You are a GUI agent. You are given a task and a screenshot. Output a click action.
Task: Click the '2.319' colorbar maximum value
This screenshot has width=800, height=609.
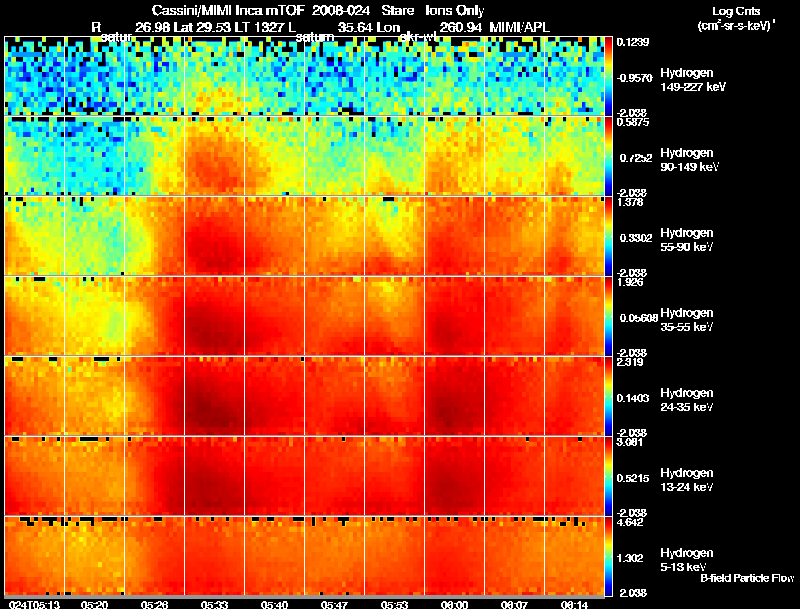click(630, 362)
